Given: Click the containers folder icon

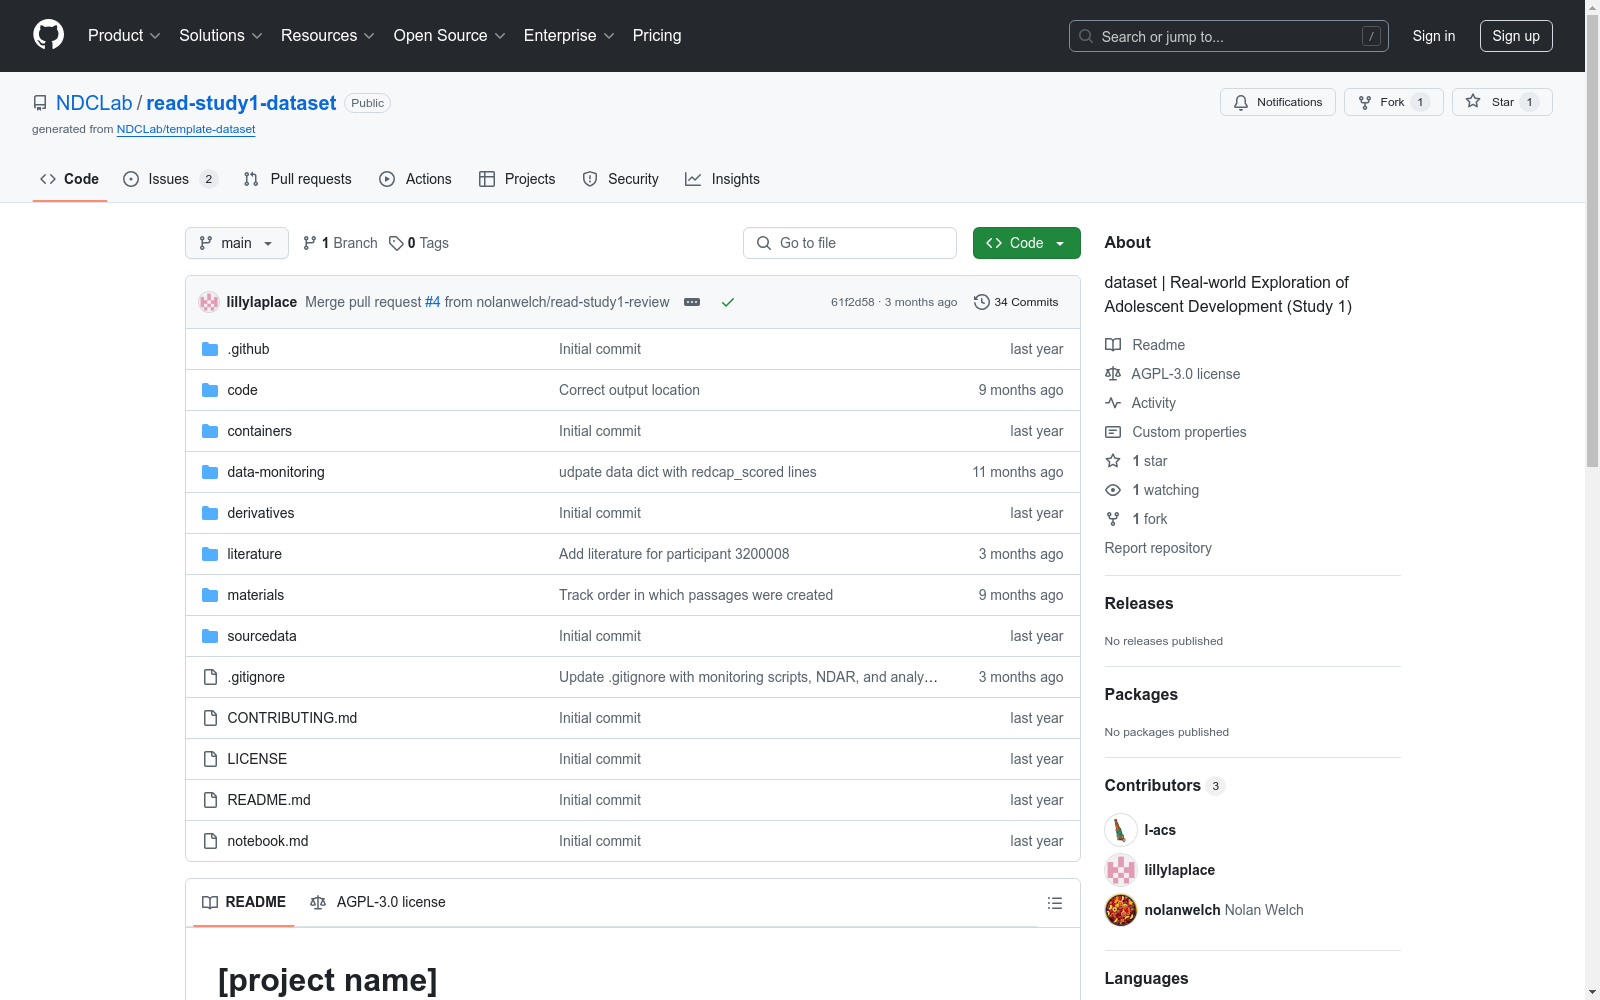Looking at the screenshot, I should point(210,431).
